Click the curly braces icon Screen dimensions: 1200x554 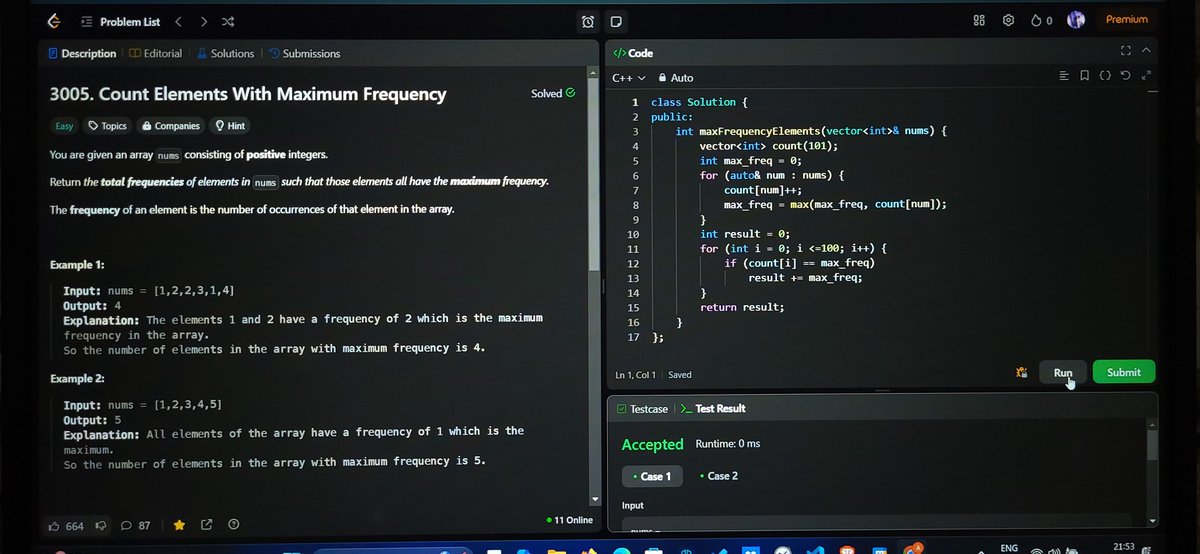pos(1105,76)
